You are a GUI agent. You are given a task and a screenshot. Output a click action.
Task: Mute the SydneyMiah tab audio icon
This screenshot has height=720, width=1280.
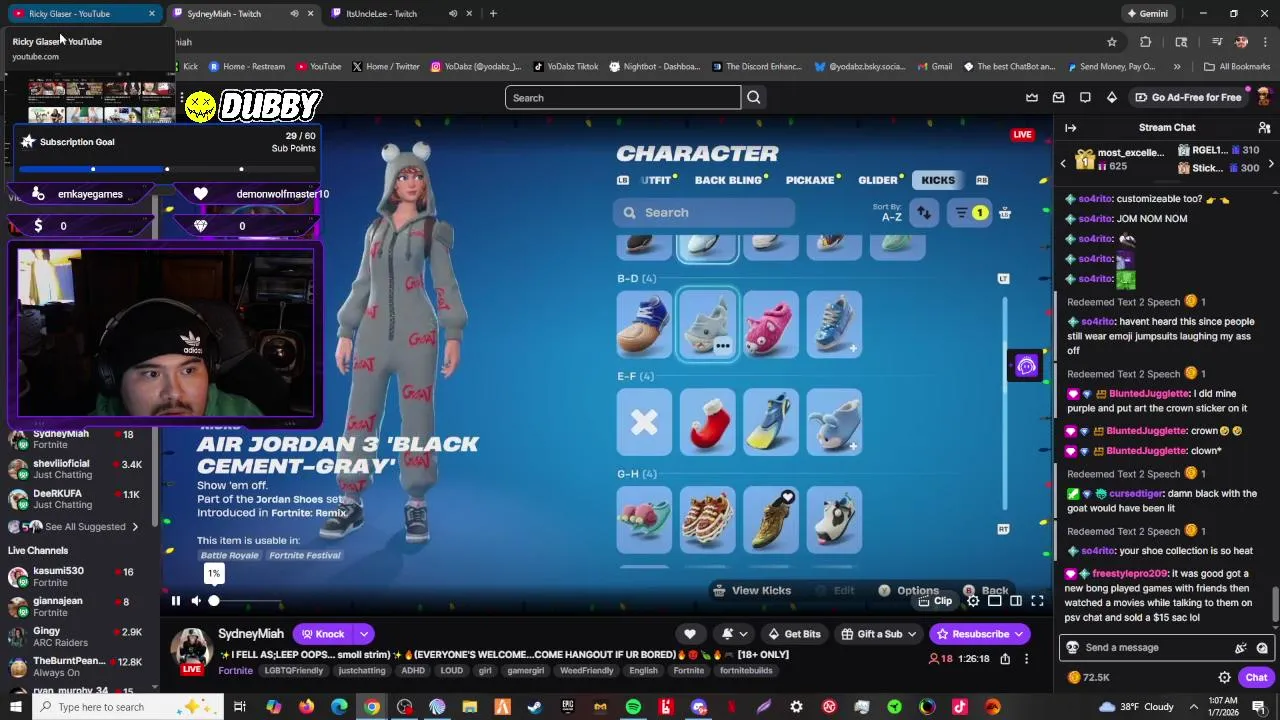point(294,14)
